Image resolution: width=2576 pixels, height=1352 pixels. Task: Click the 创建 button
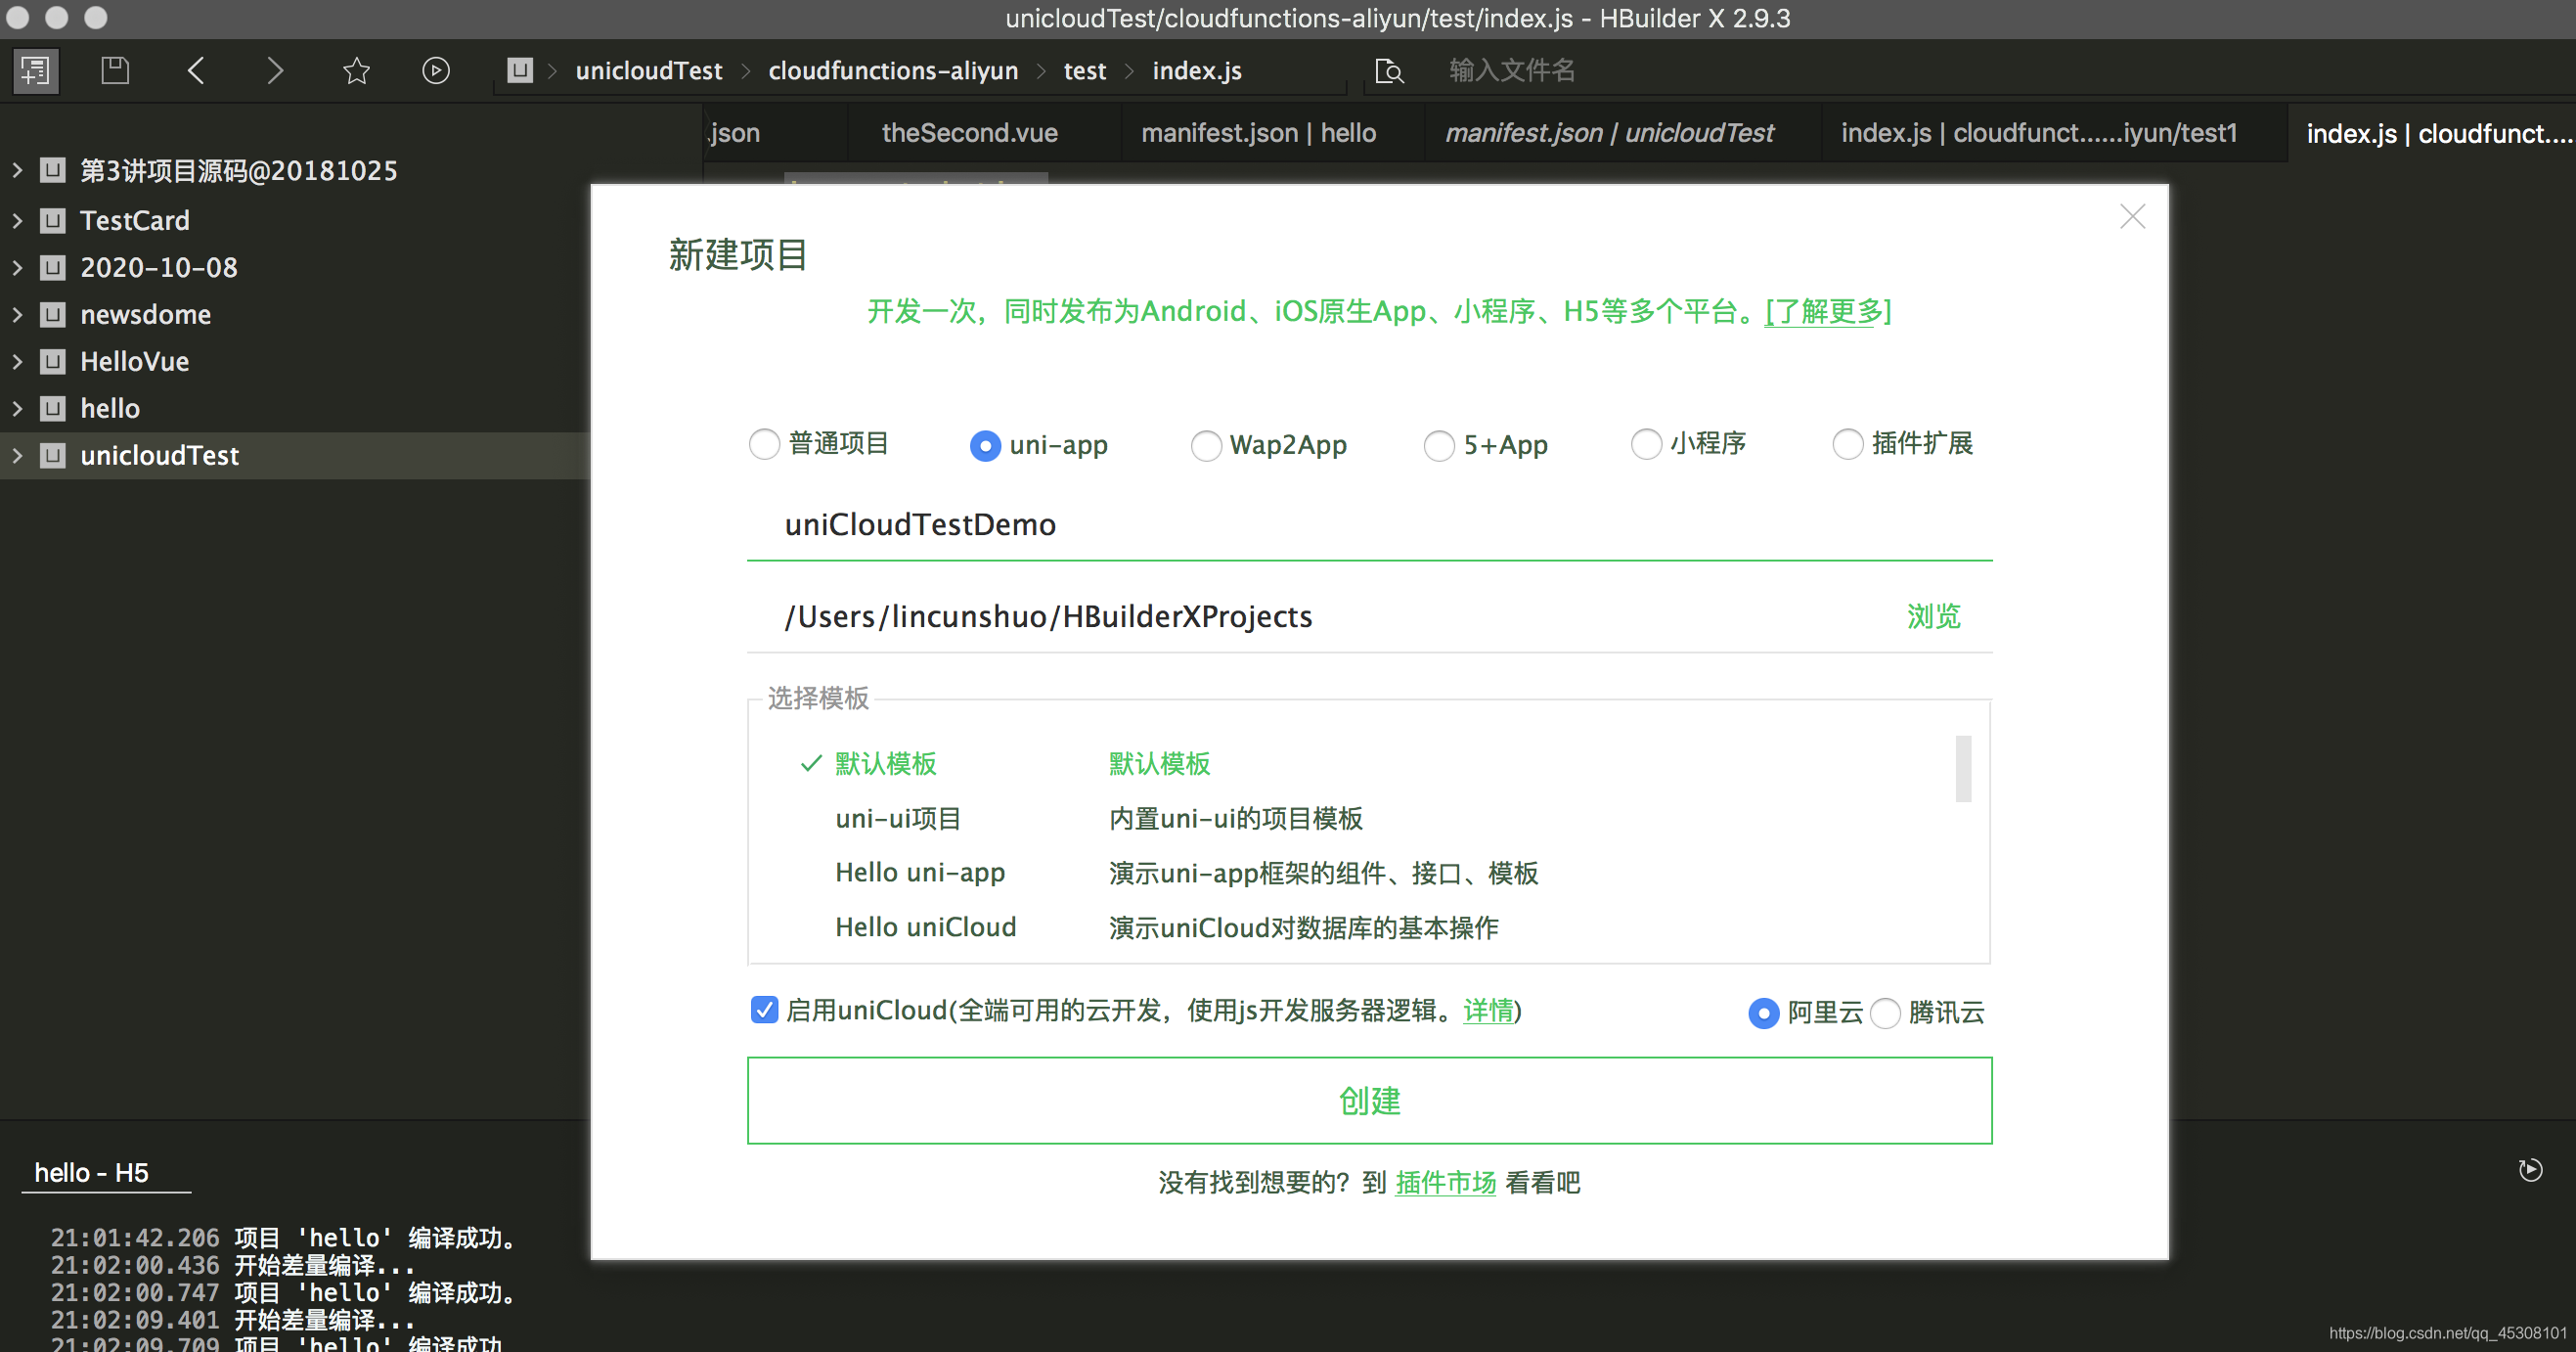pyautogui.click(x=1369, y=1101)
